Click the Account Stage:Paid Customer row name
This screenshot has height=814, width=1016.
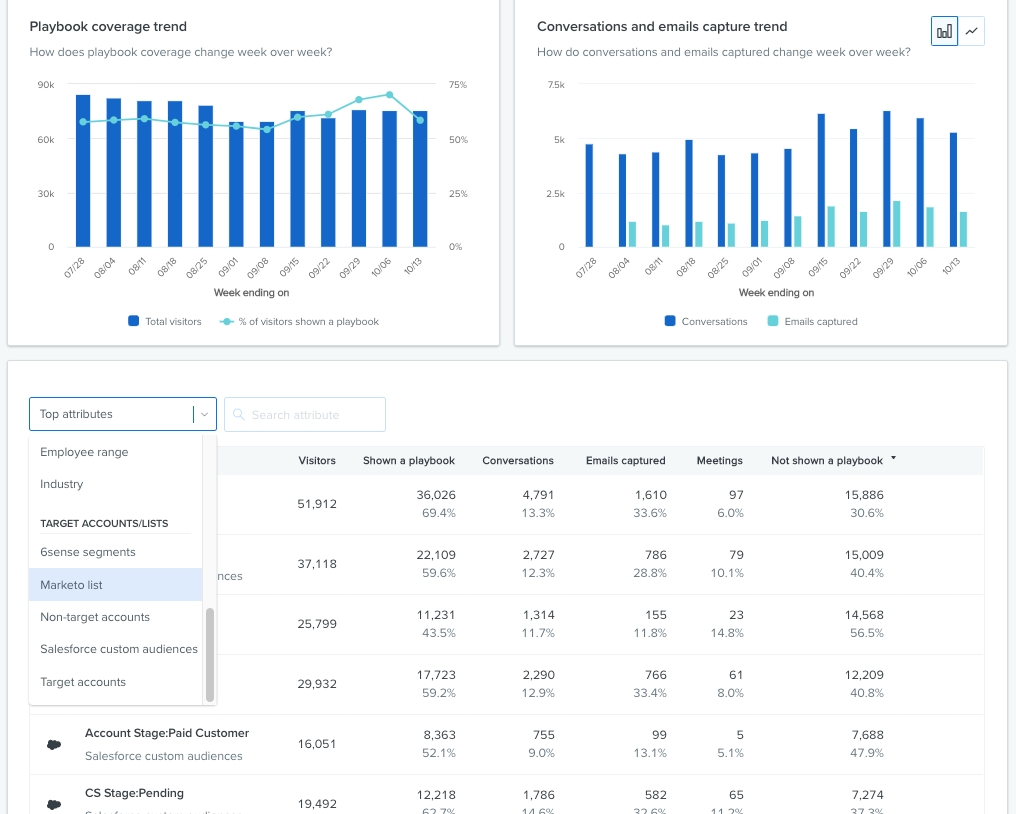pos(167,733)
